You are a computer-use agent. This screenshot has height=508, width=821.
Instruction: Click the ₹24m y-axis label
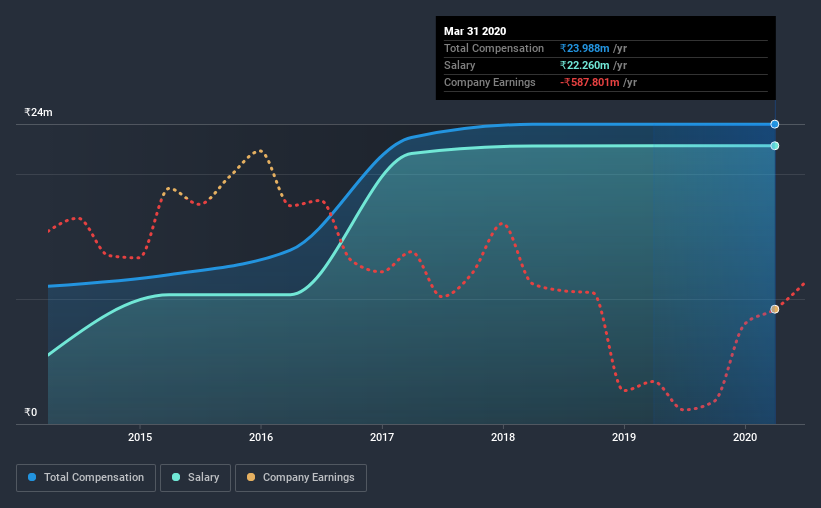click(38, 112)
